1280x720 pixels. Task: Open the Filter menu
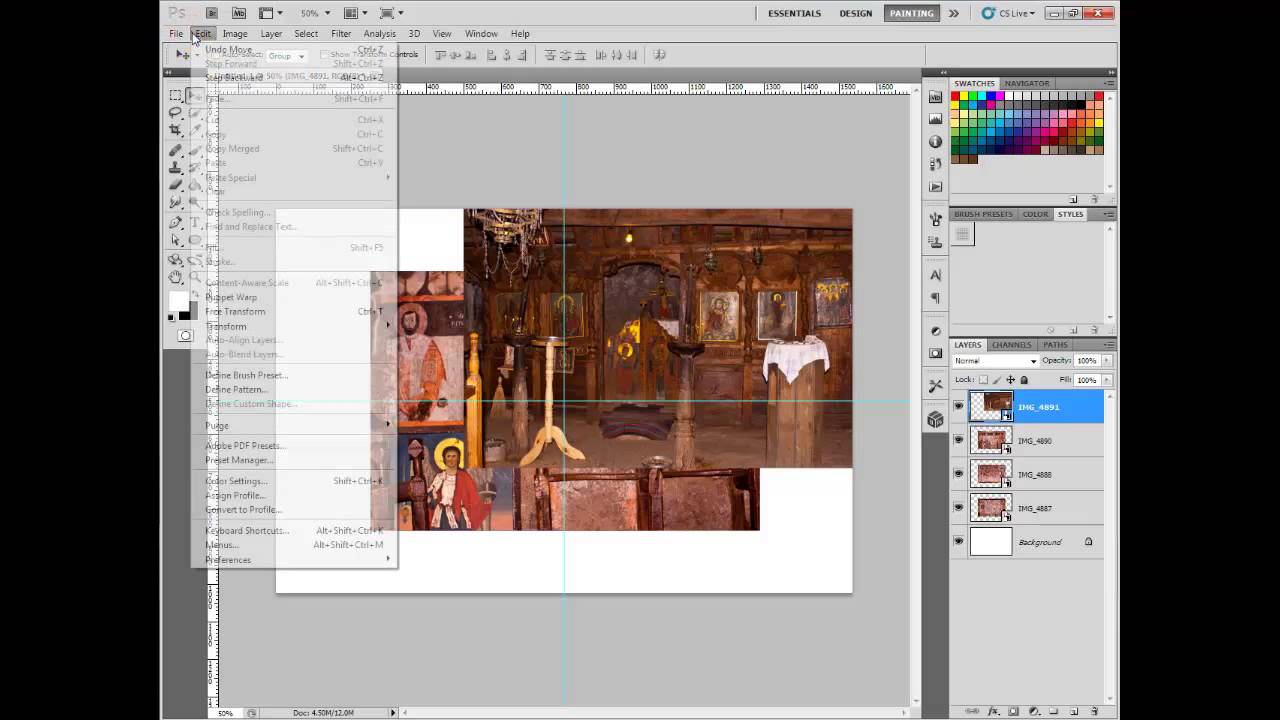(341, 33)
